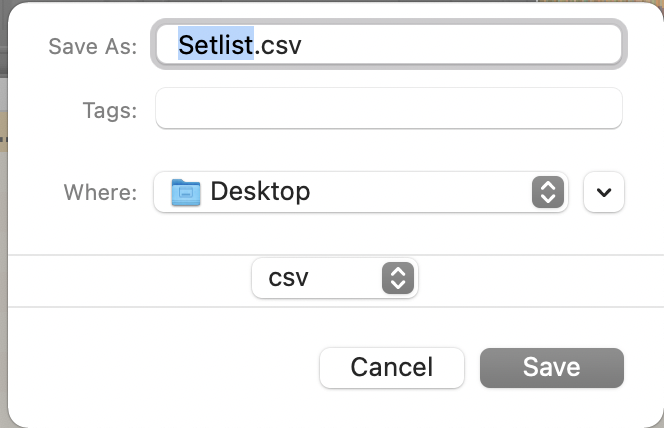Place cursor after the ".csv" extension

(x=303, y=45)
